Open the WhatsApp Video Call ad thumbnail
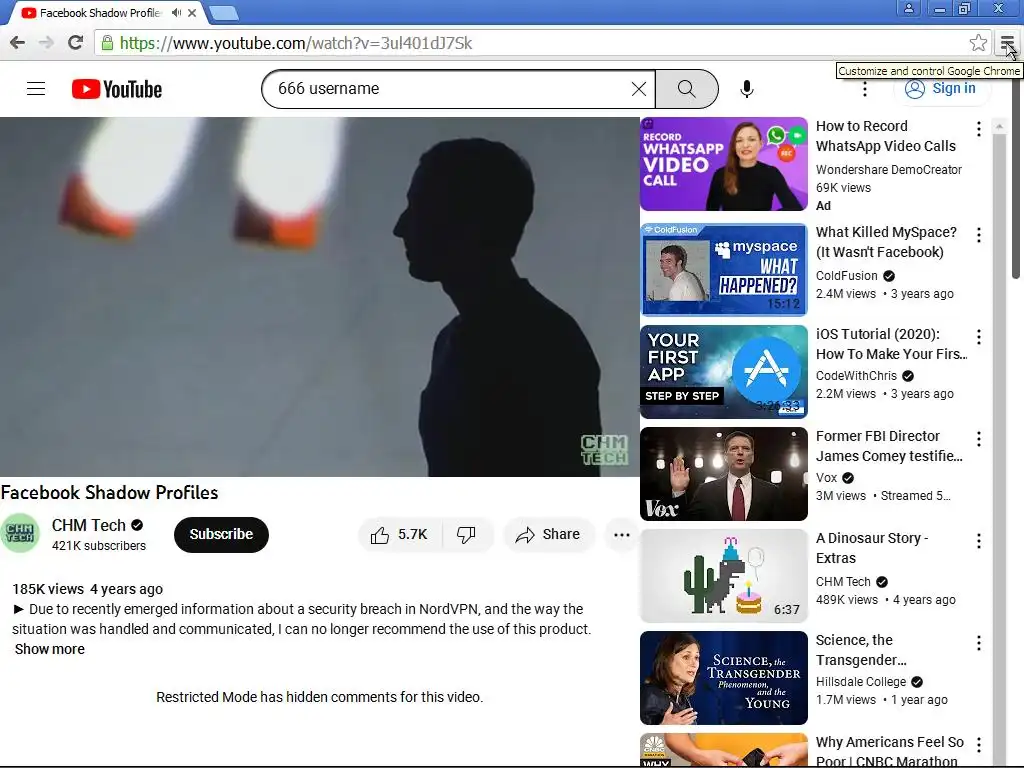Viewport: 1024px width, 768px height. pyautogui.click(x=724, y=164)
